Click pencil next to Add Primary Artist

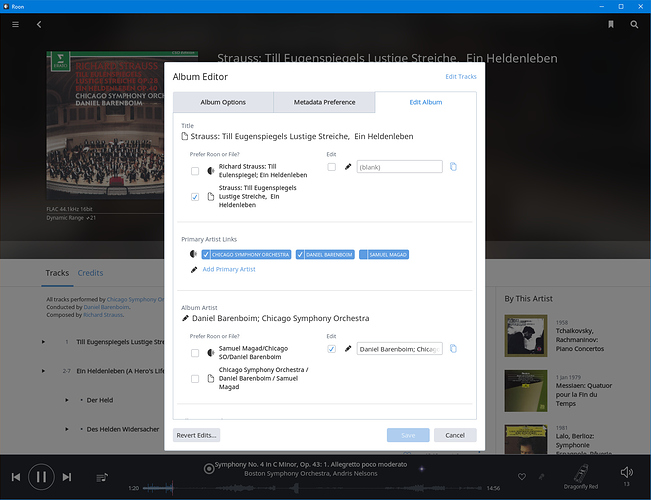click(x=193, y=270)
